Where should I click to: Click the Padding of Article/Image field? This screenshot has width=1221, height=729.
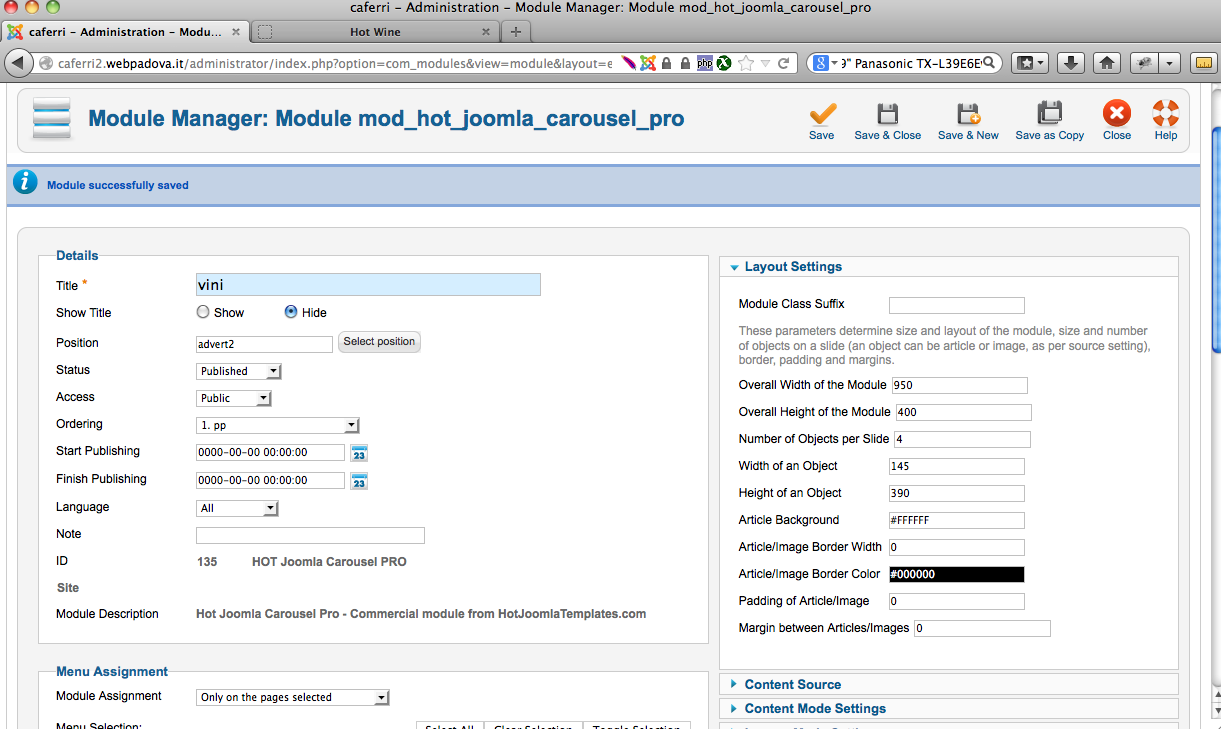pyautogui.click(x=957, y=602)
